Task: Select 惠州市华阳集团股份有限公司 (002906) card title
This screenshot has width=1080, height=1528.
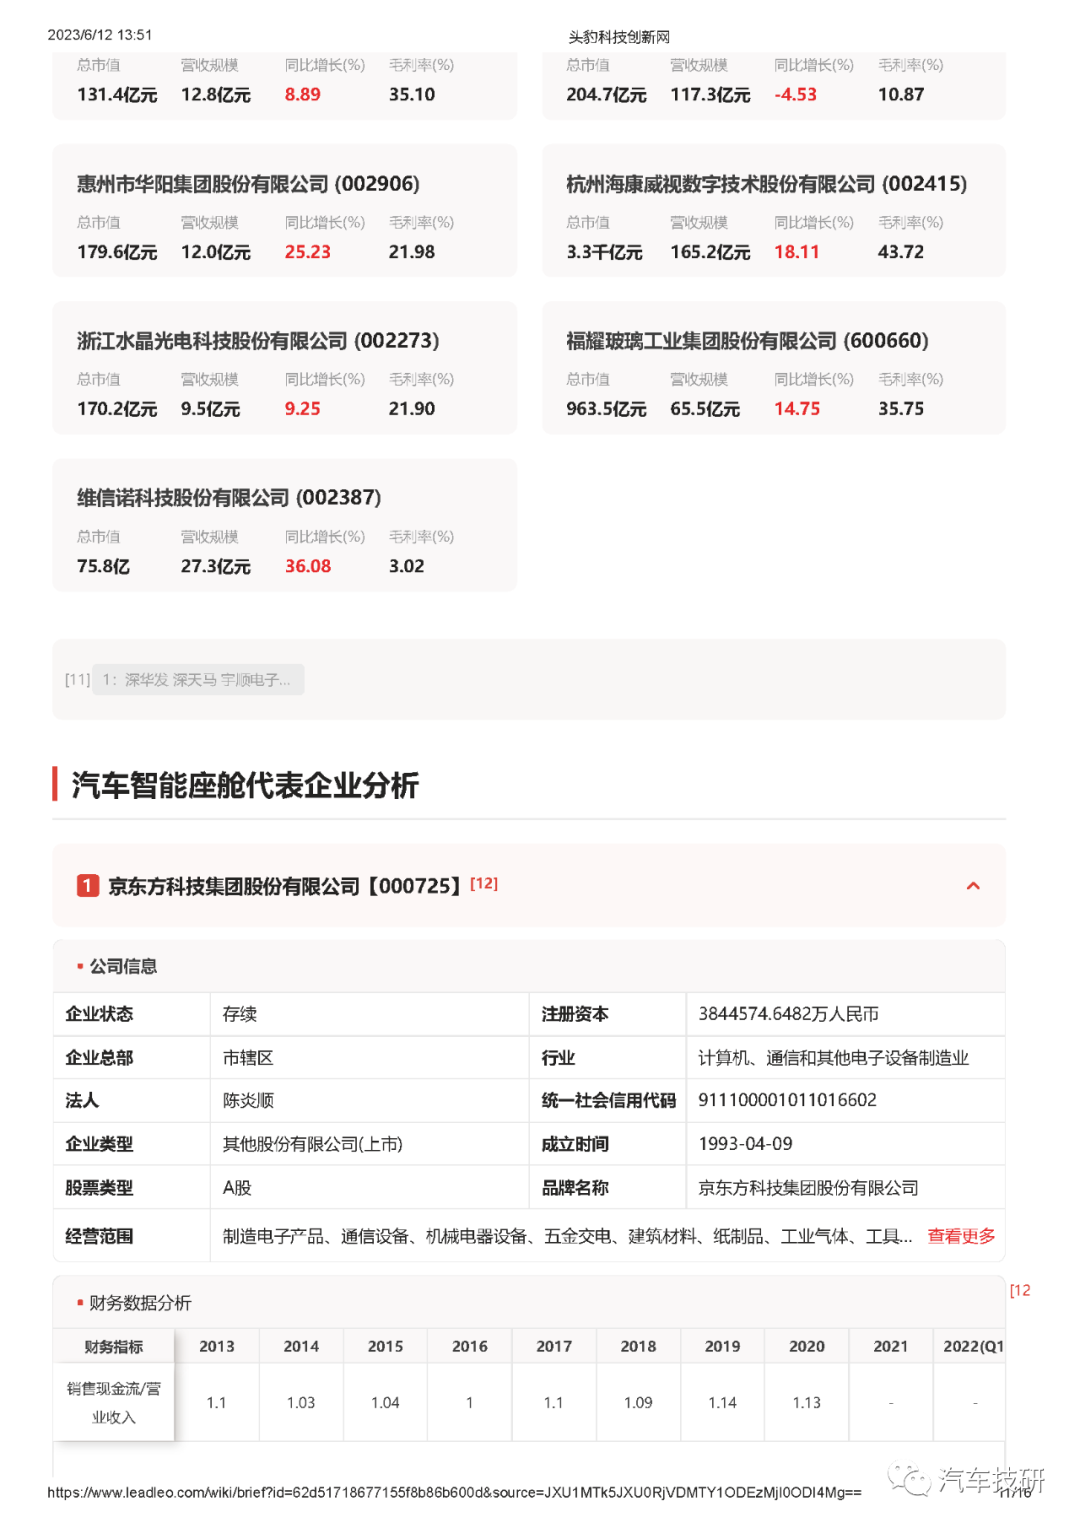Action: pyautogui.click(x=248, y=184)
